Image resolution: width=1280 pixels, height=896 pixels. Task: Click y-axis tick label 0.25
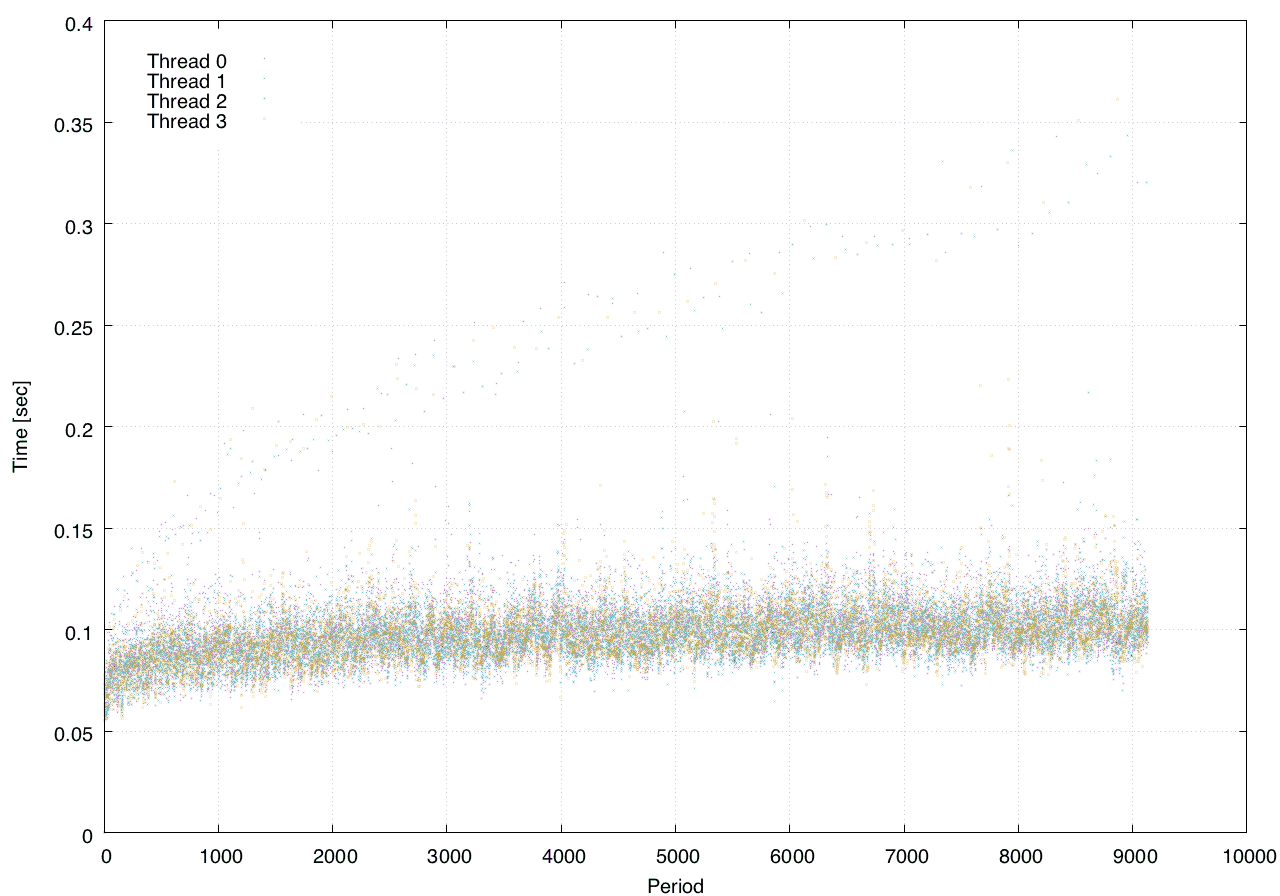click(x=75, y=326)
